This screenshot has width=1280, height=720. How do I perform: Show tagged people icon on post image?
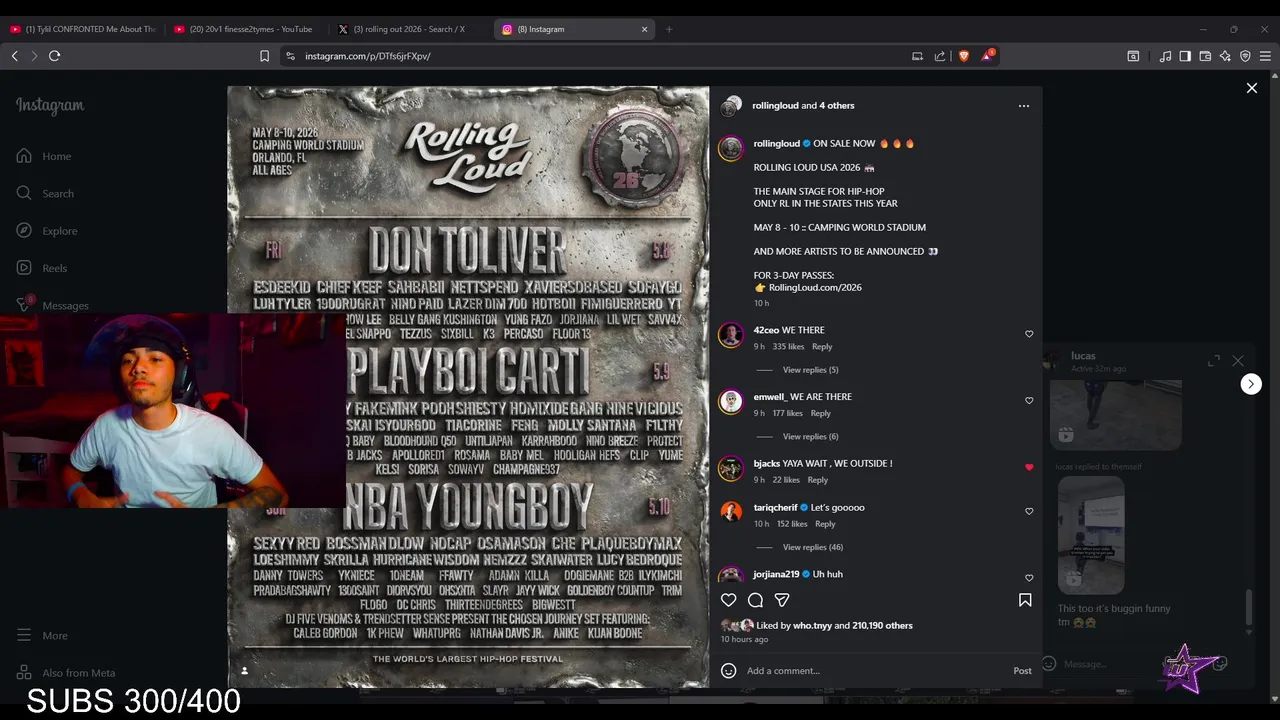pos(244,671)
